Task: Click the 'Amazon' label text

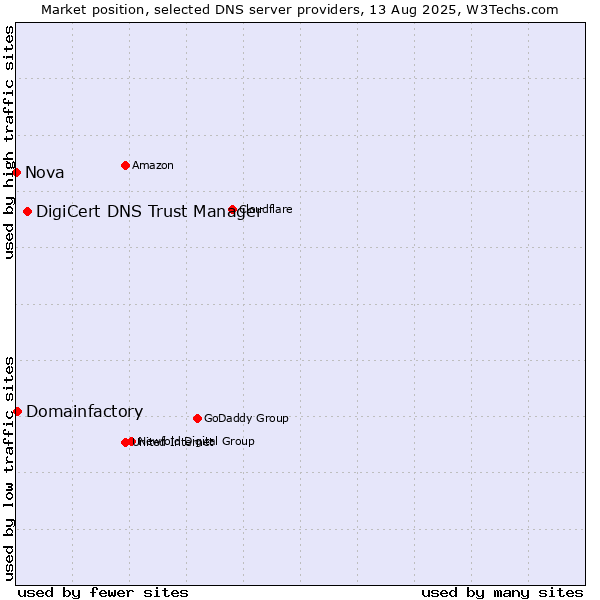Action: pyautogui.click(x=153, y=165)
